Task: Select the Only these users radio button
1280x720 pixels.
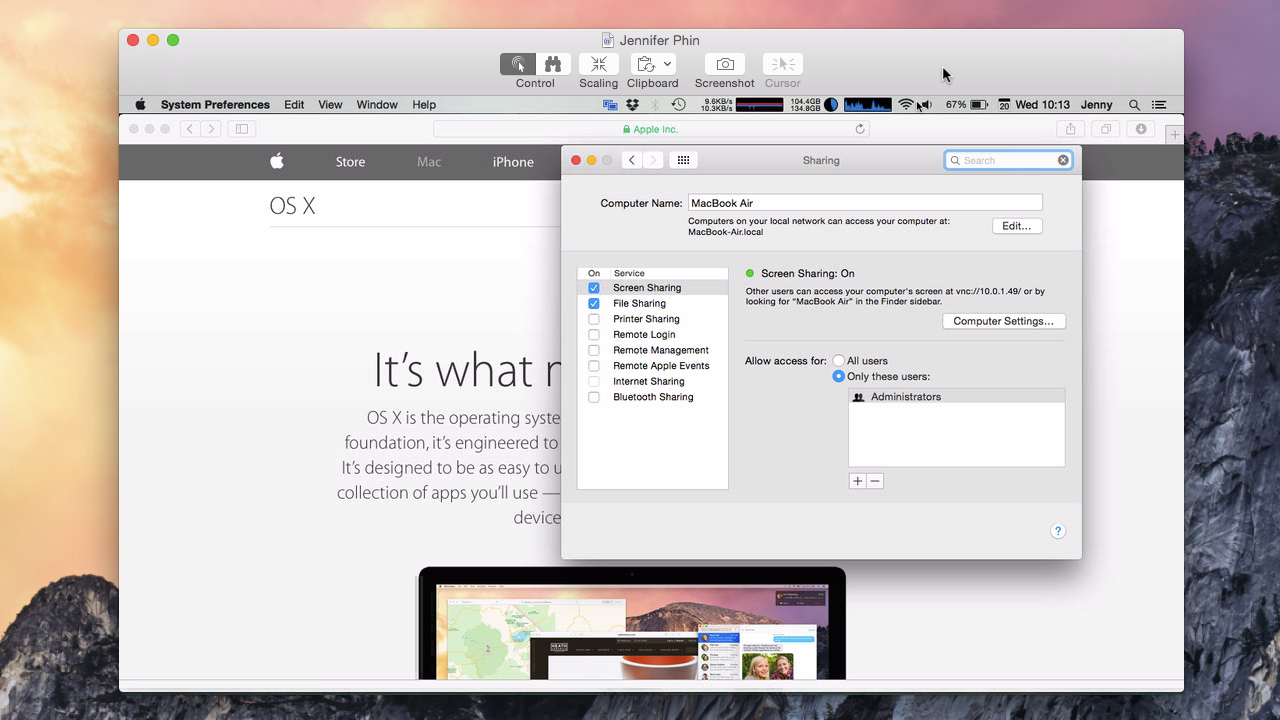Action: coord(839,377)
